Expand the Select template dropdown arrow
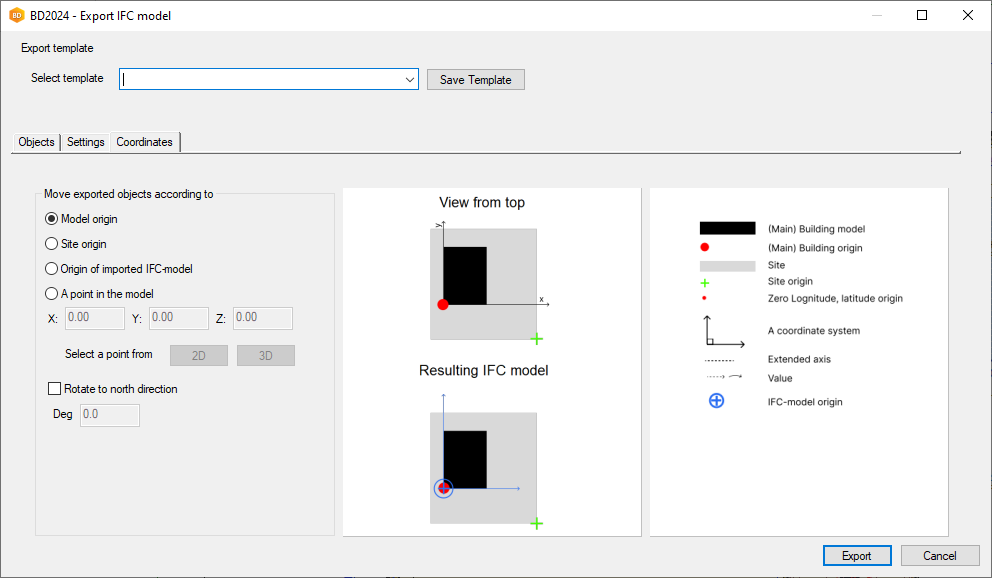 pos(410,80)
